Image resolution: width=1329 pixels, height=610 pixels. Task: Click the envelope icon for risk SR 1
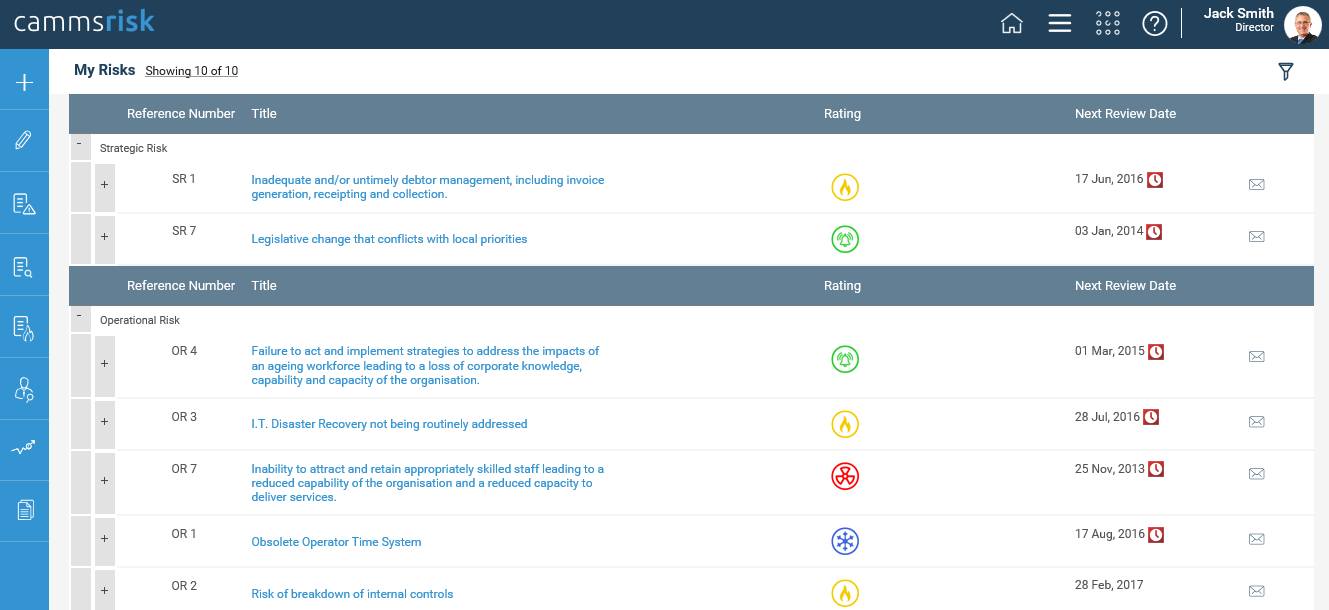tap(1257, 185)
